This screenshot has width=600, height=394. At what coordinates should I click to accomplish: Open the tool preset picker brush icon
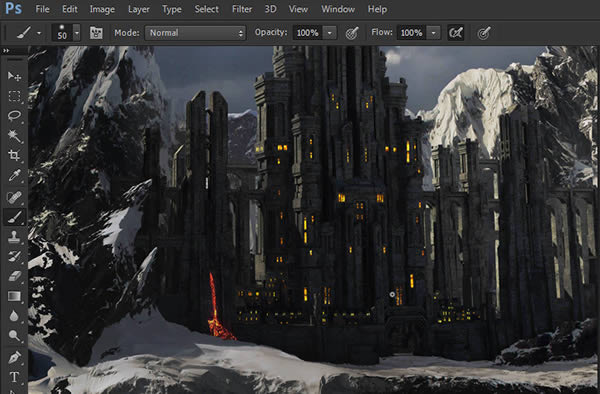pyautogui.click(x=24, y=33)
